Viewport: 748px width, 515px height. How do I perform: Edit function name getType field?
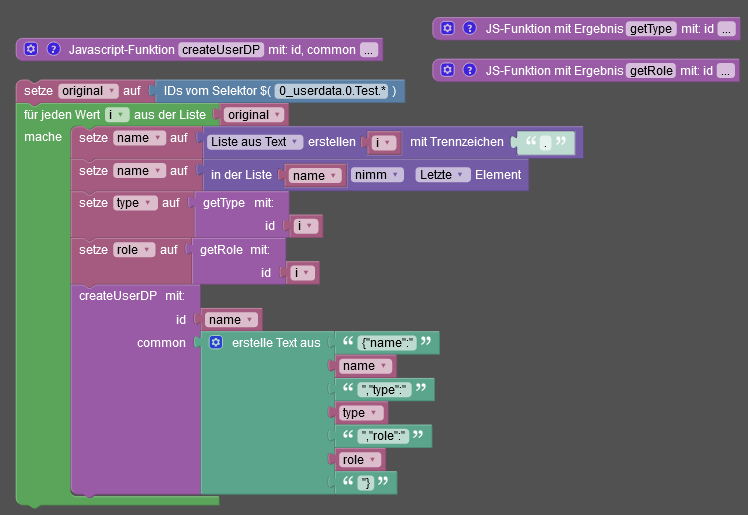click(x=651, y=29)
